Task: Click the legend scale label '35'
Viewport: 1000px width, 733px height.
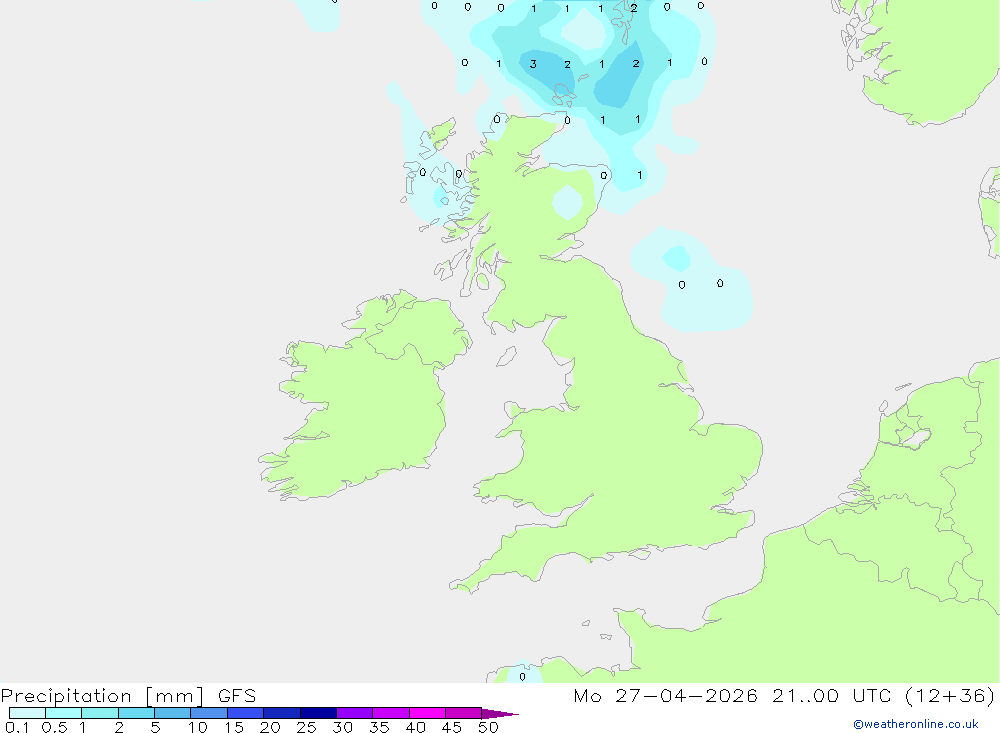Action: [379, 727]
